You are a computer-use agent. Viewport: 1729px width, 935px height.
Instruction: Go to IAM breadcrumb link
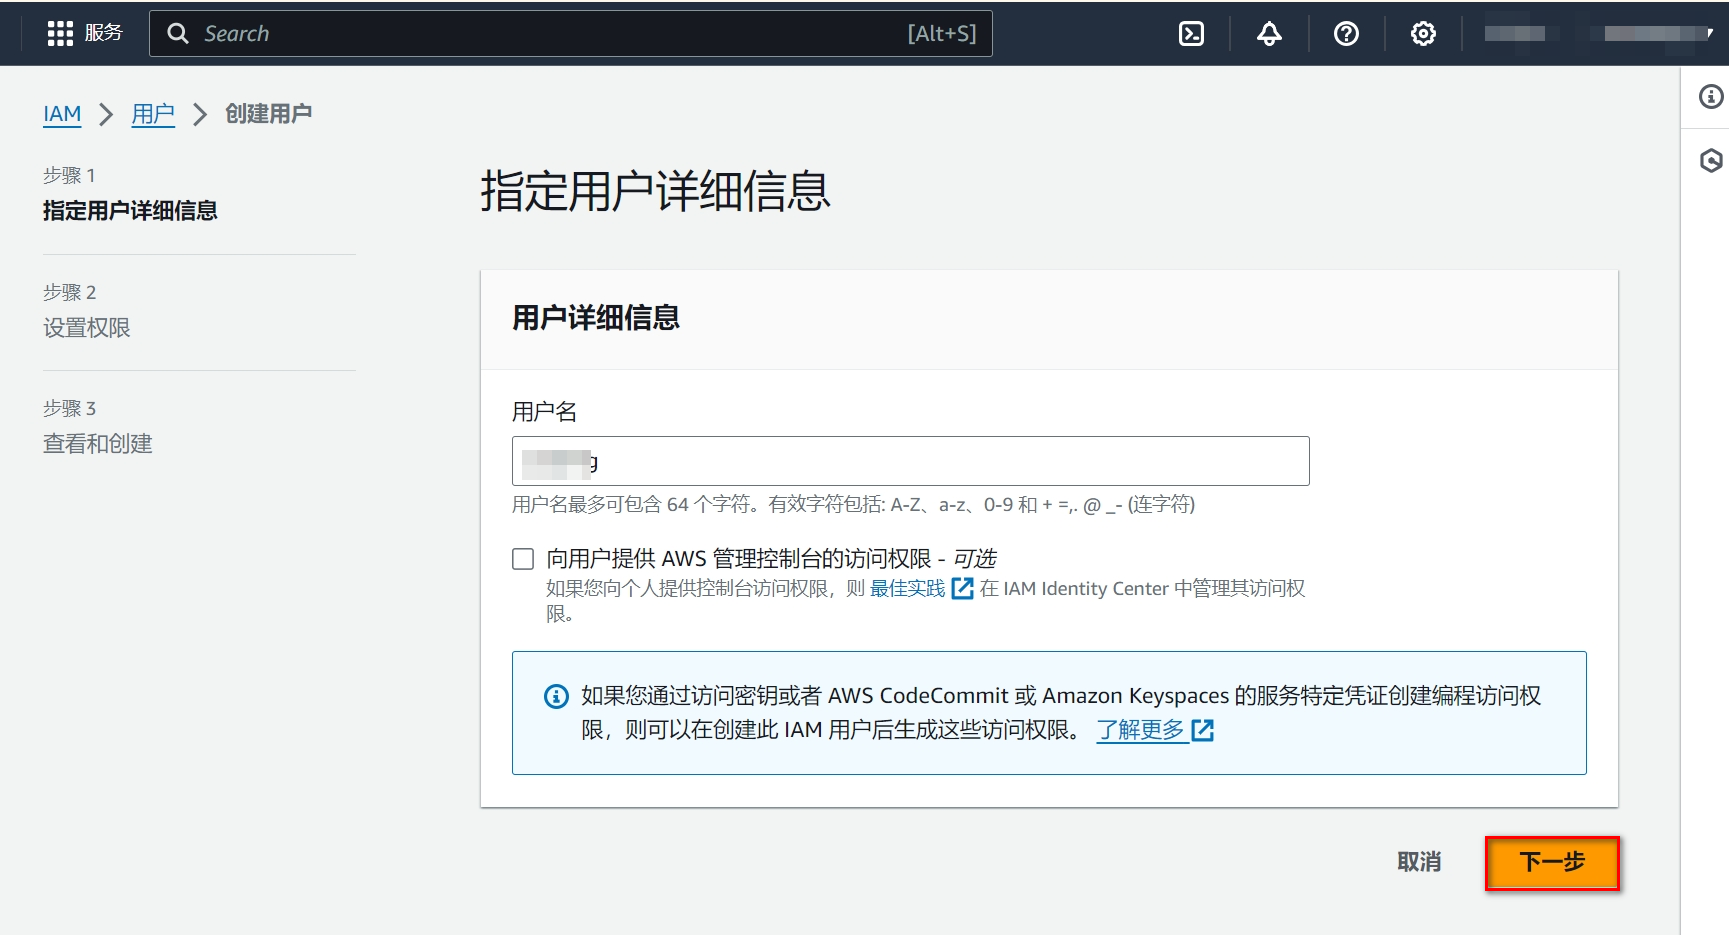click(x=62, y=114)
